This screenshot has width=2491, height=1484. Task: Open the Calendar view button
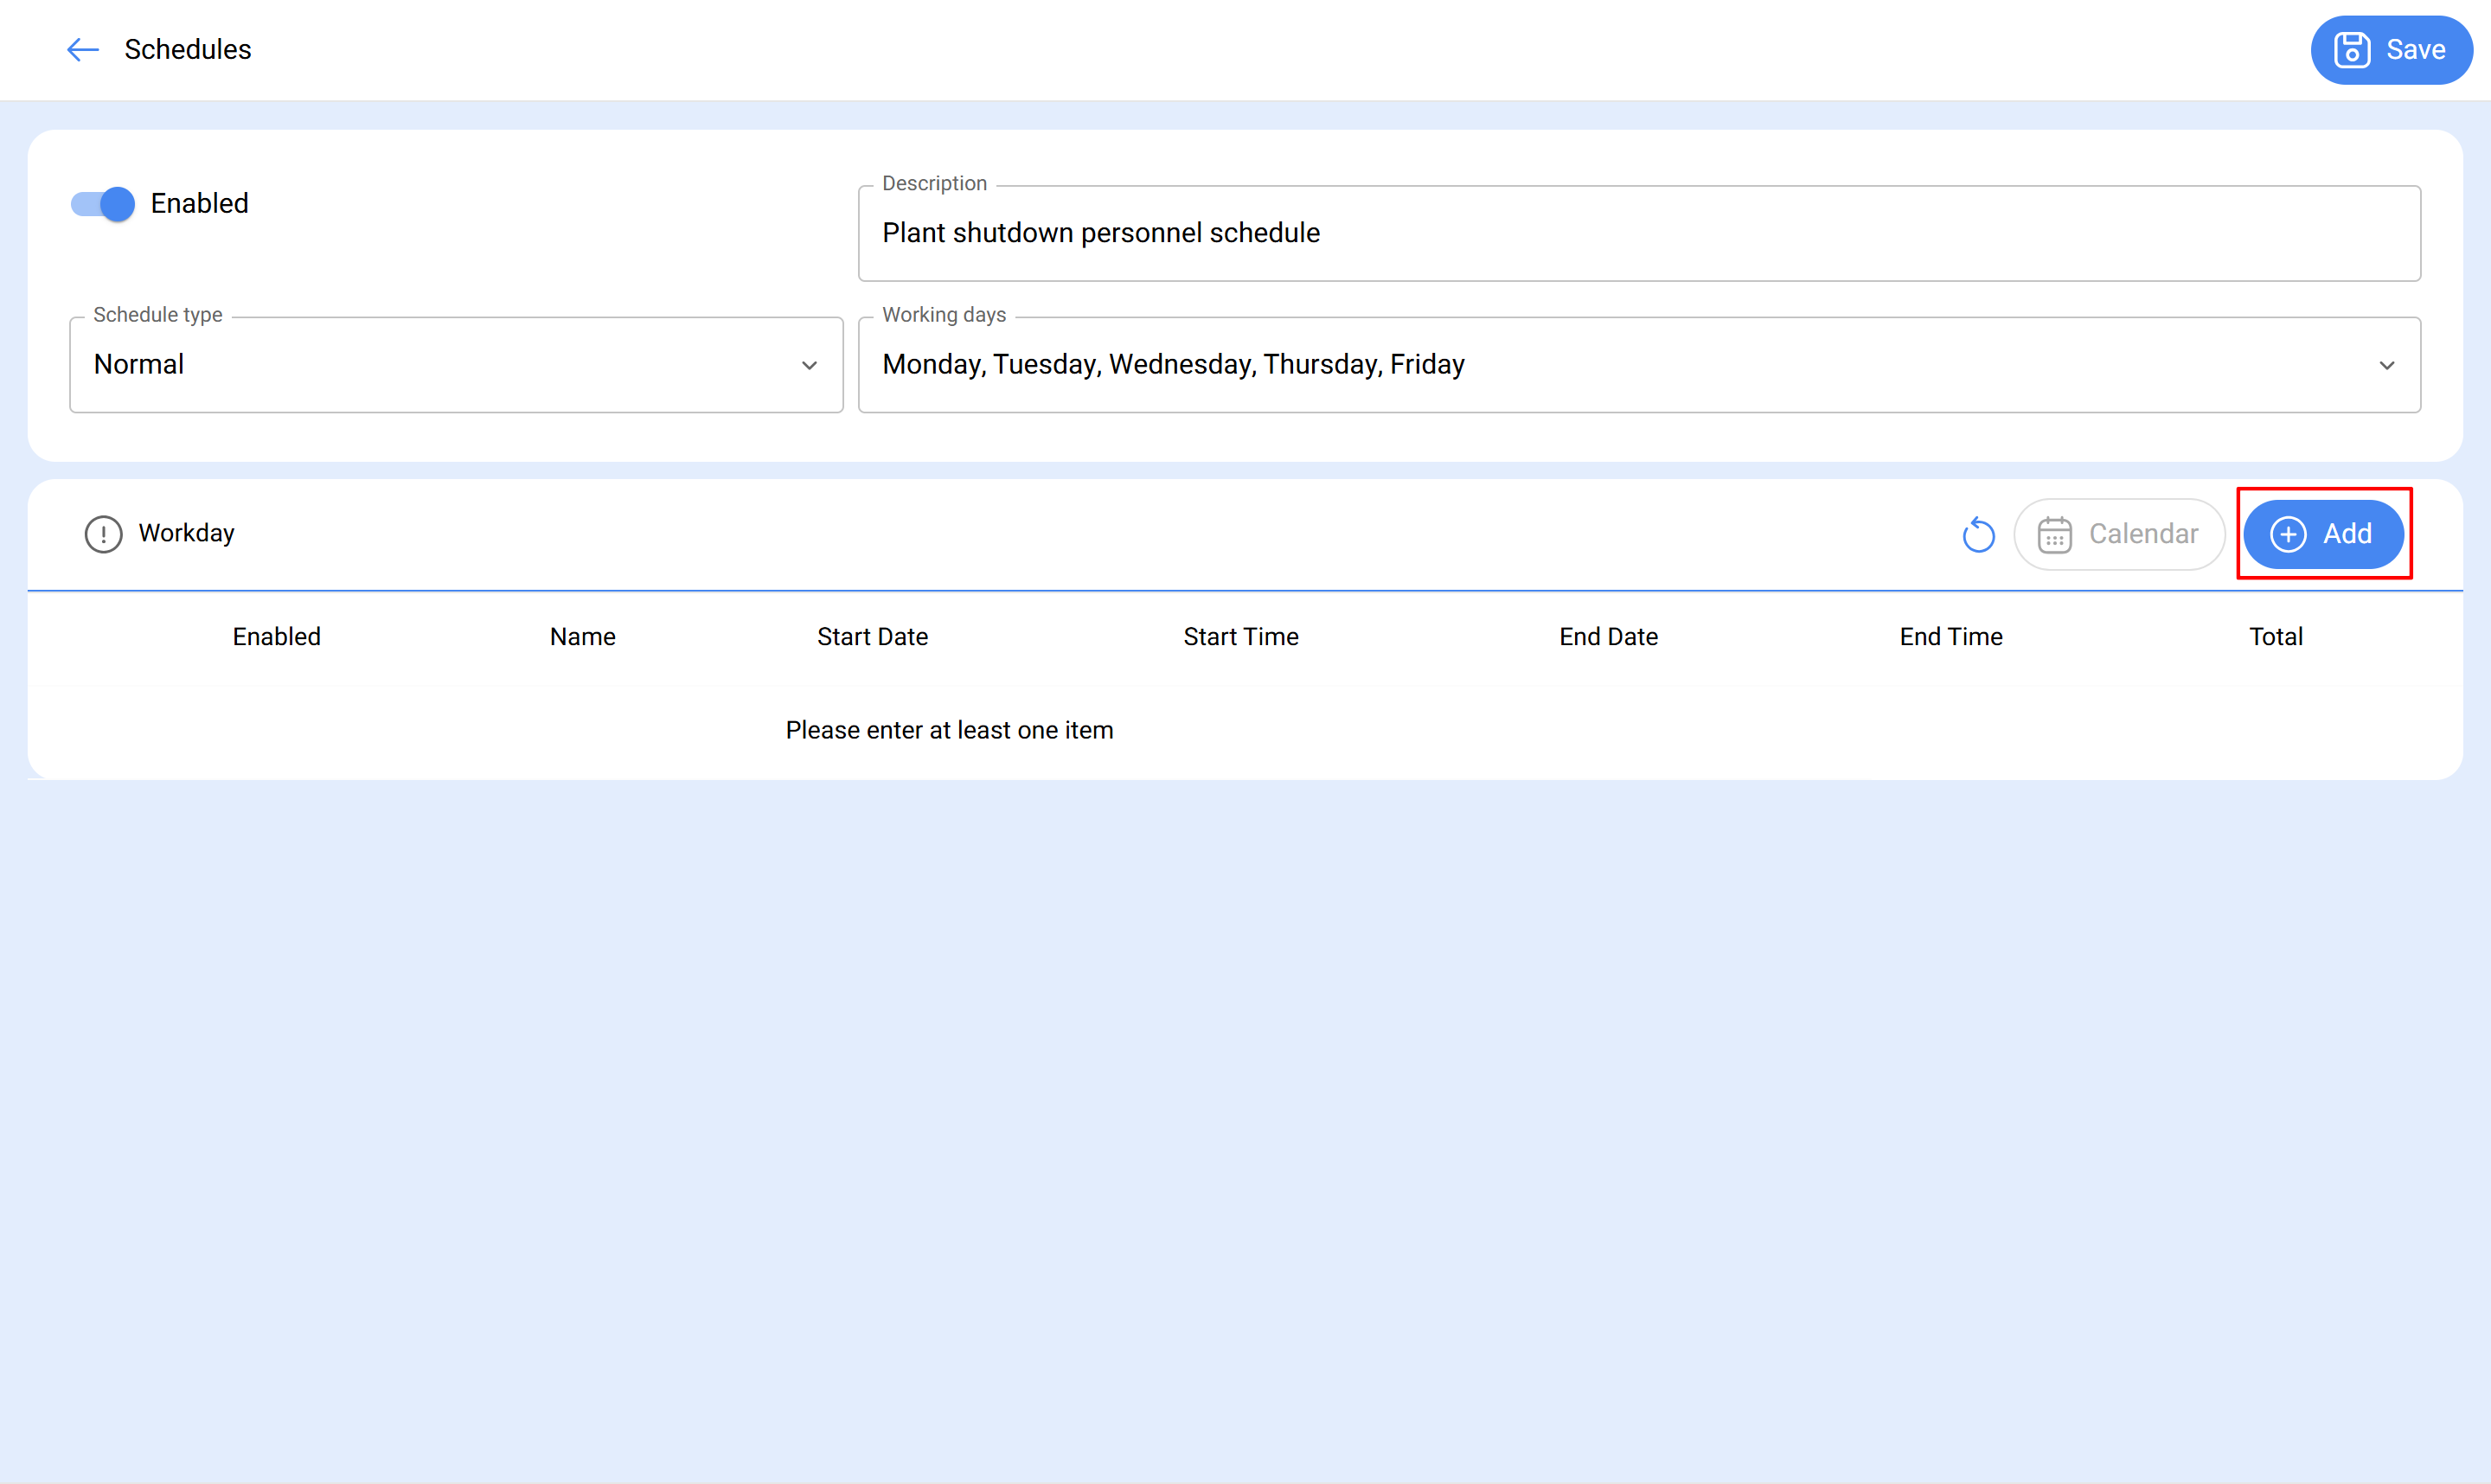2120,535
